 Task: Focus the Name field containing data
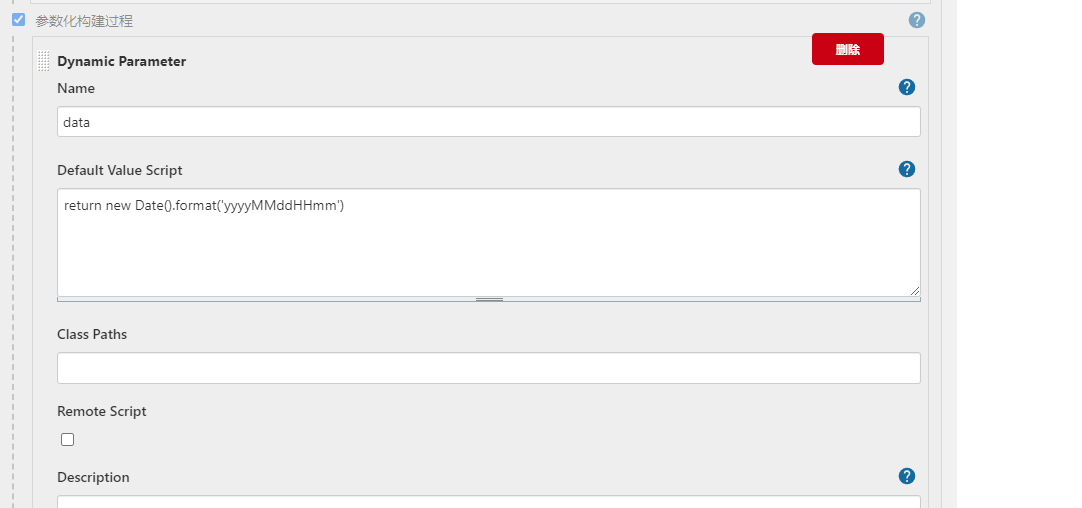[488, 122]
